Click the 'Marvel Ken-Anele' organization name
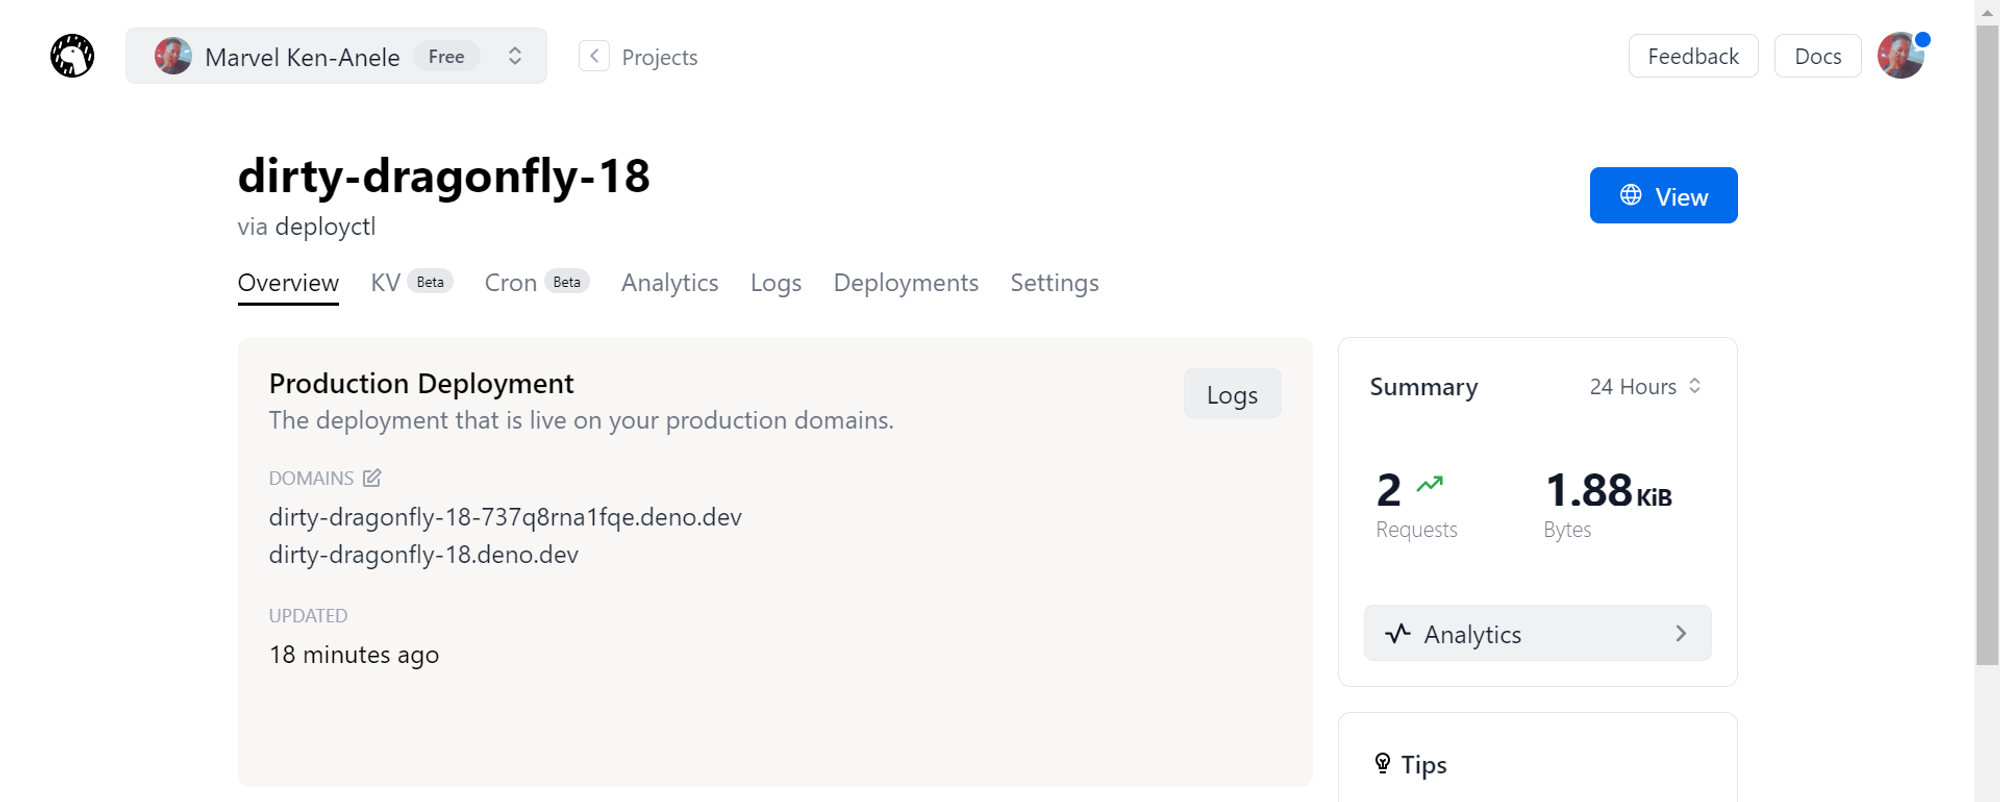 [x=302, y=57]
